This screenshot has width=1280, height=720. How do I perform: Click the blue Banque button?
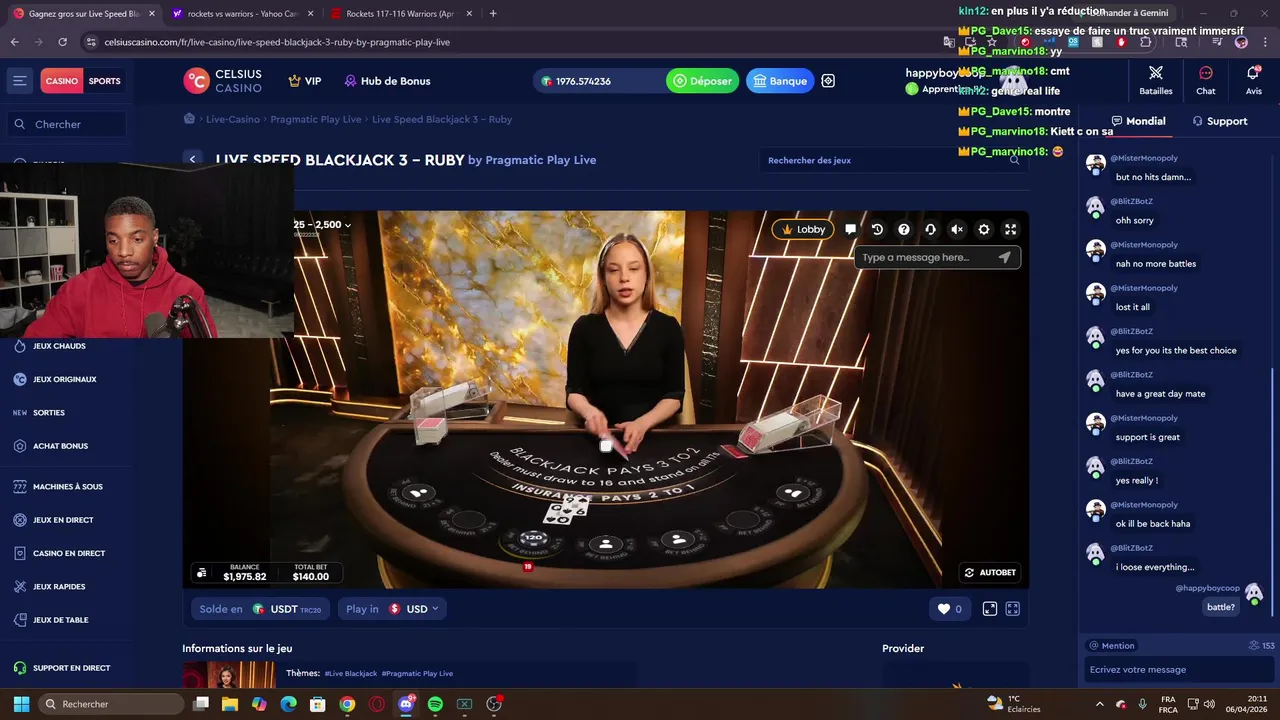780,81
